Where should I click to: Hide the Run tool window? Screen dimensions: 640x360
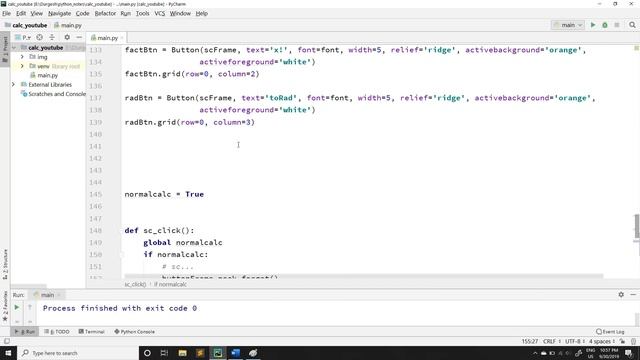tap(633, 294)
